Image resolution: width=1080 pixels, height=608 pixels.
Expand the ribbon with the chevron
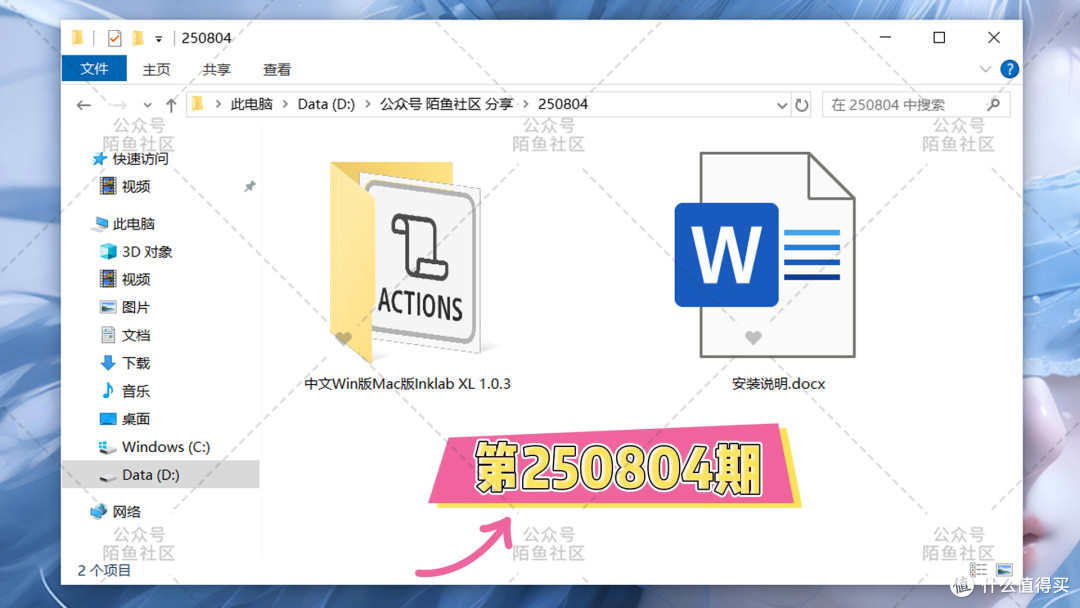click(986, 69)
